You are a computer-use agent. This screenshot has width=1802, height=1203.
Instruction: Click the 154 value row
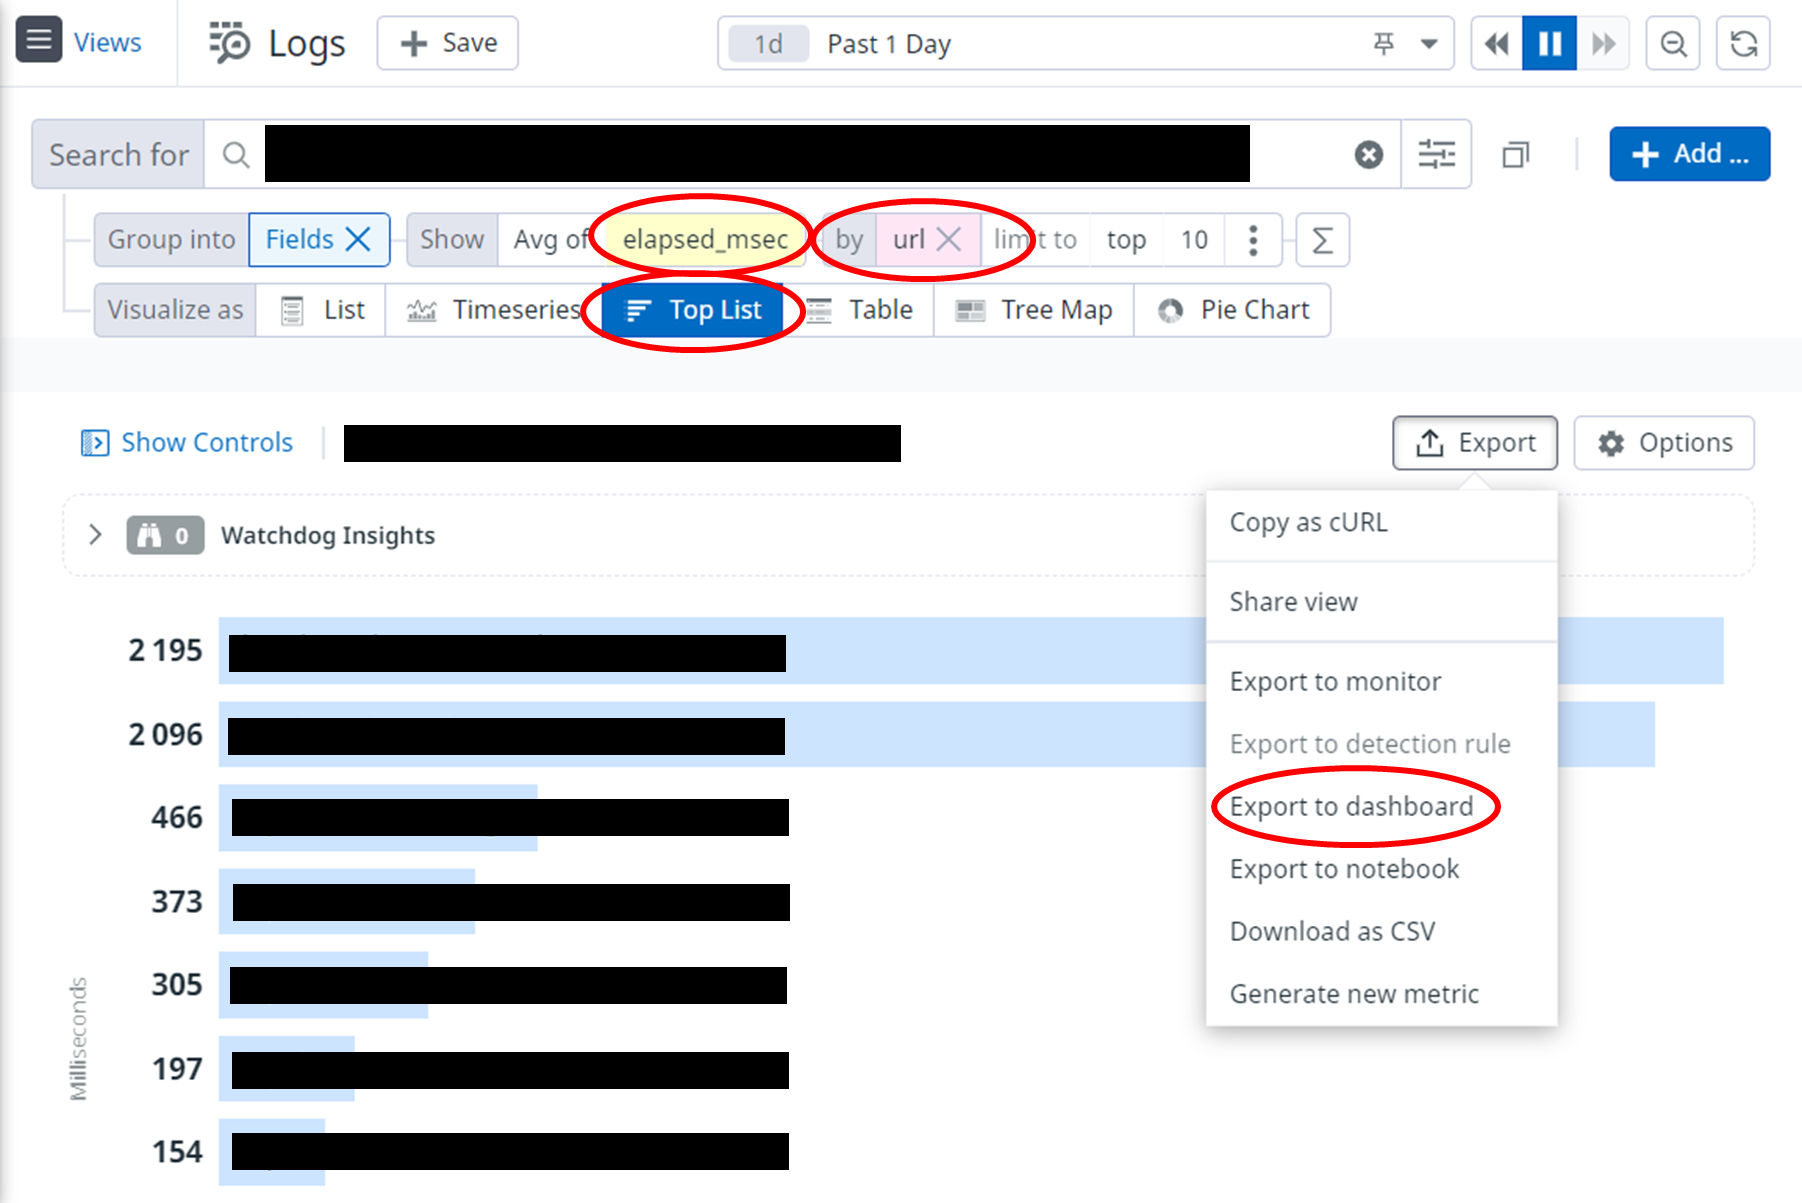[271, 1152]
